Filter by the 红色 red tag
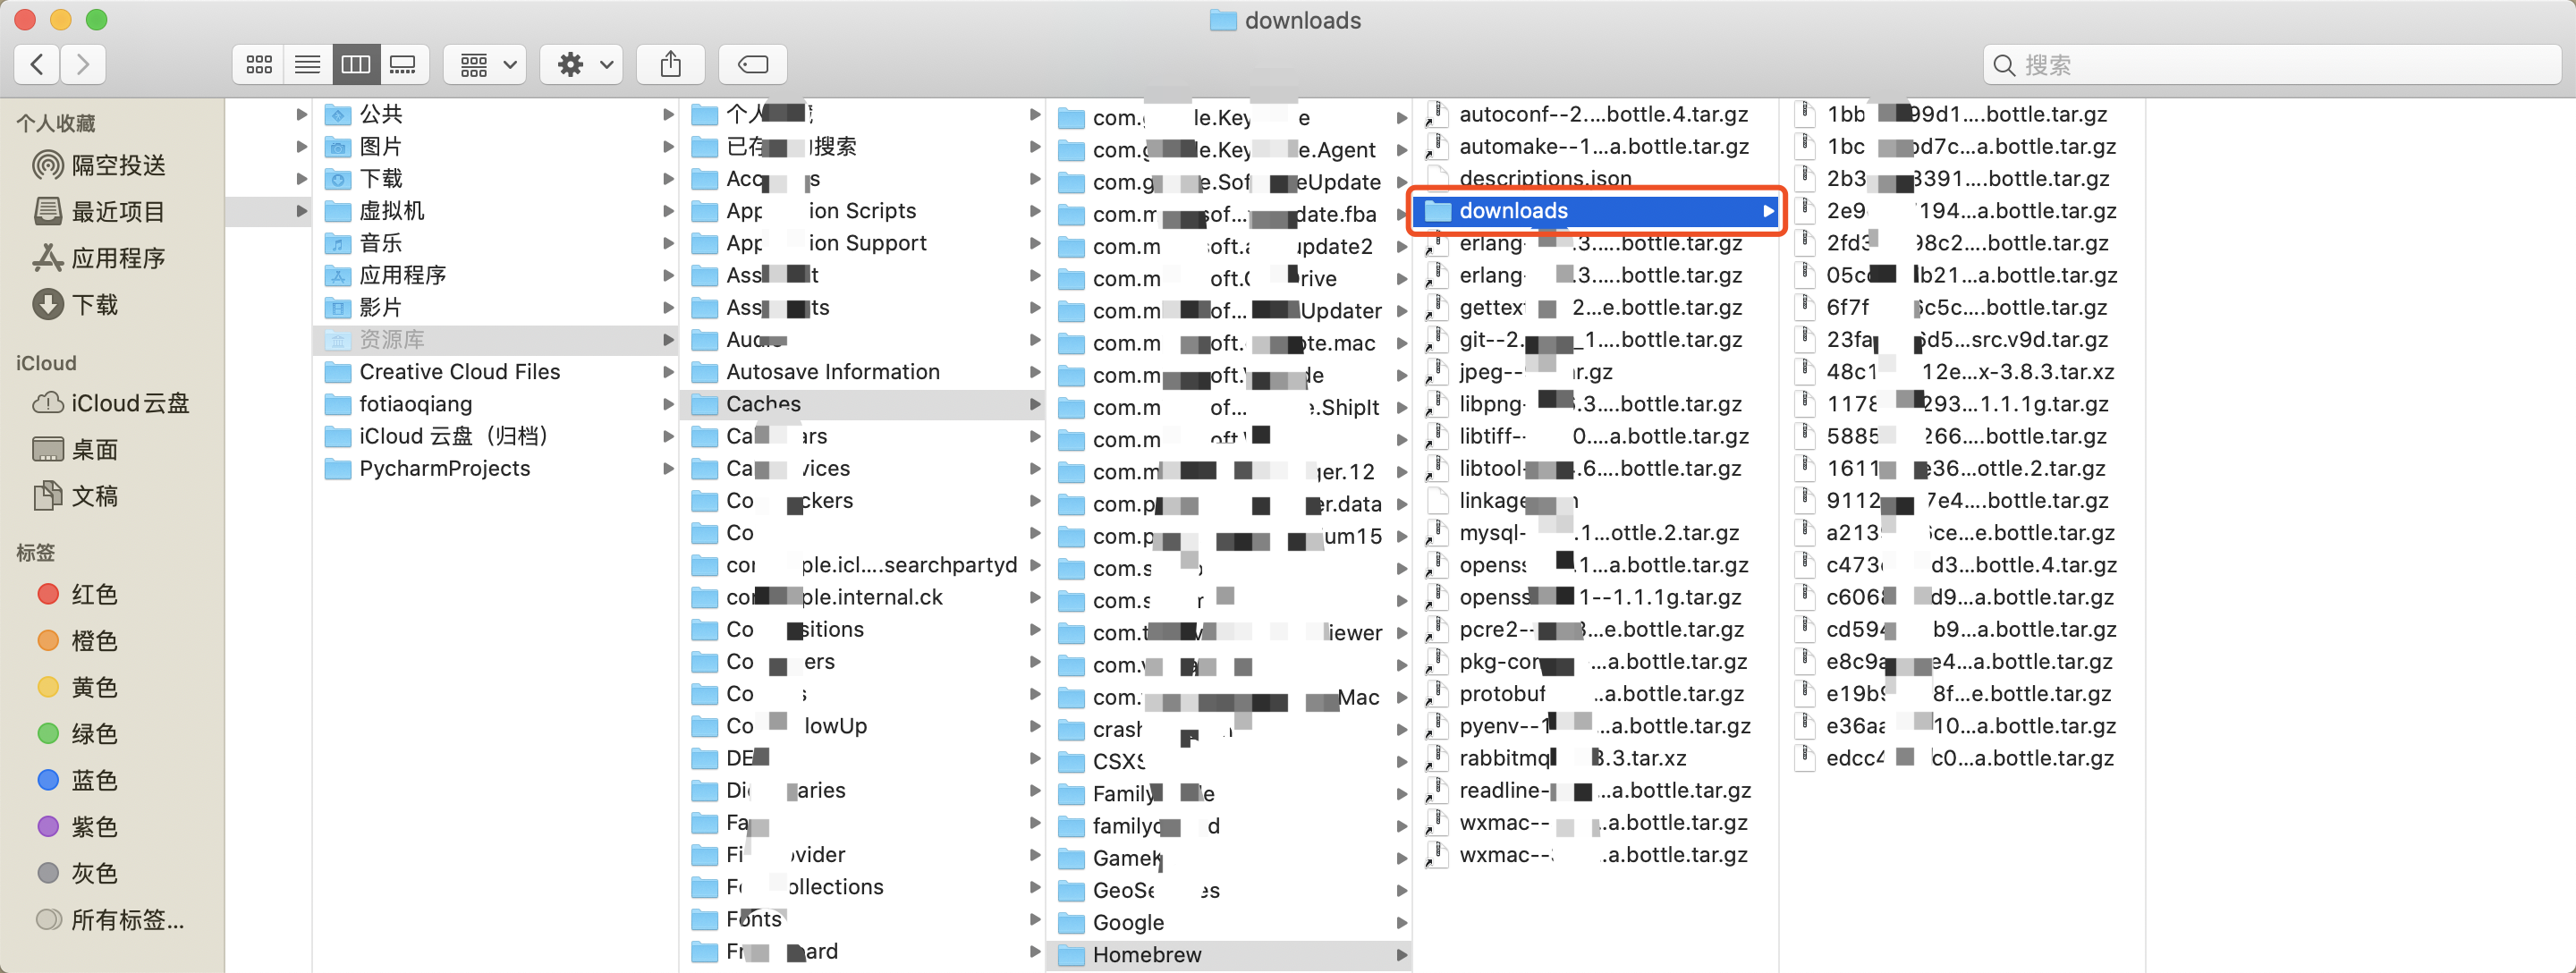The width and height of the screenshot is (2576, 973). pos(78,594)
